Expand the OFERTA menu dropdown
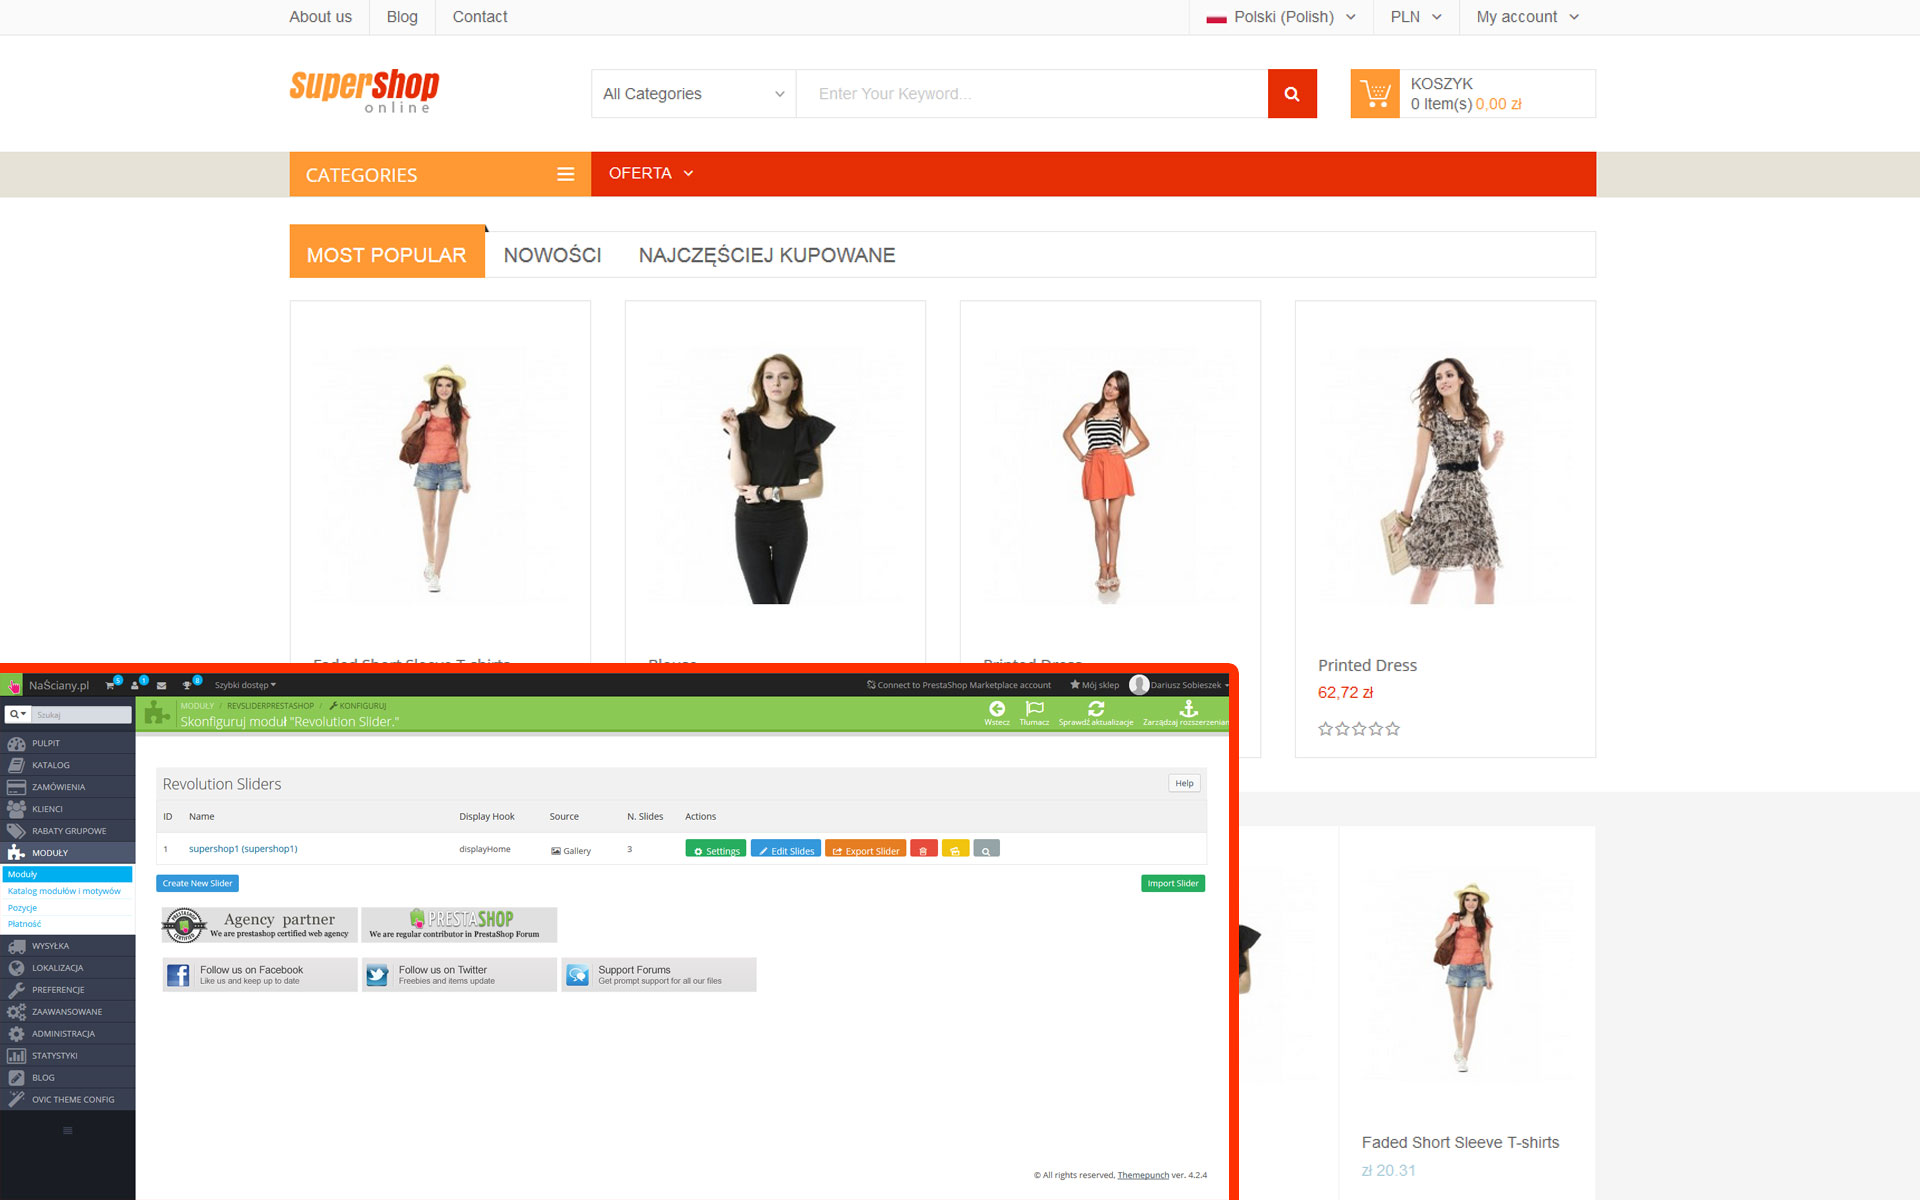This screenshot has height=1200, width=1920. pyautogui.click(x=651, y=173)
